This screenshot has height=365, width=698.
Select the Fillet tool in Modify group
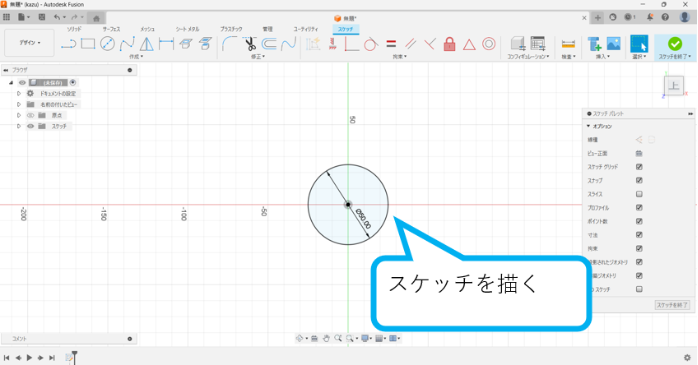[x=229, y=44]
